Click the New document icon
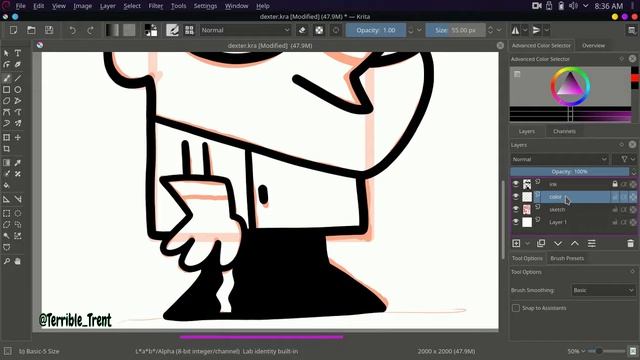 pyautogui.click(x=13, y=30)
